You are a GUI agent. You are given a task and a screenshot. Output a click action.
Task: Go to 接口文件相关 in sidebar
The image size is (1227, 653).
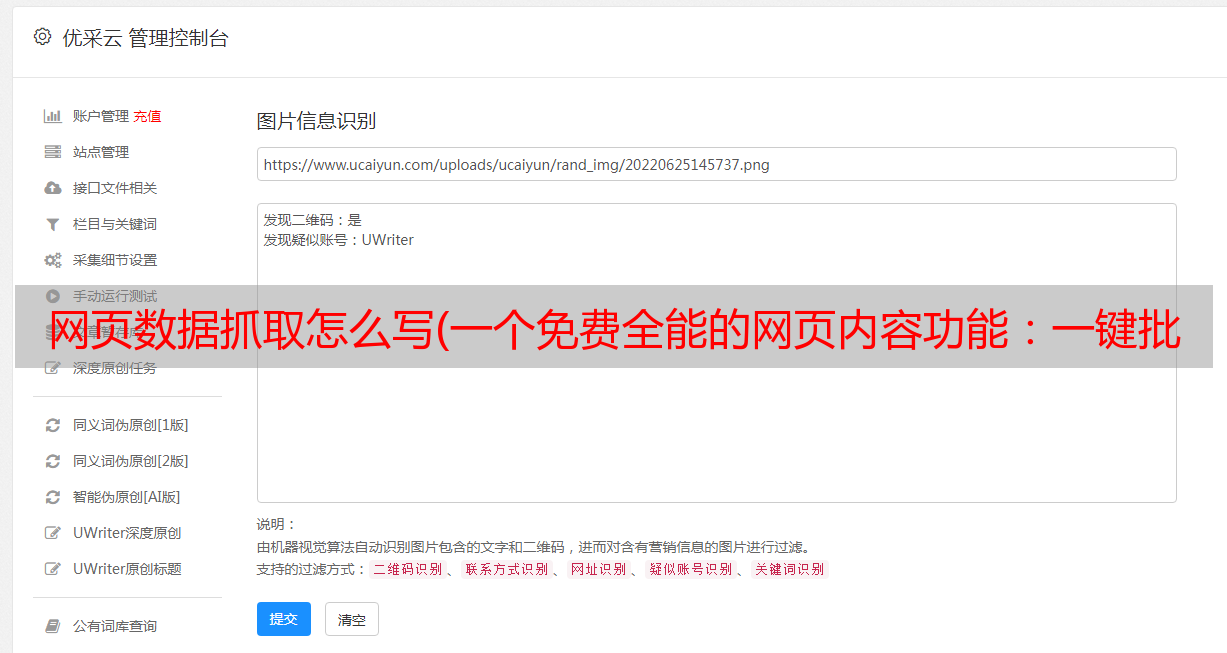115,188
